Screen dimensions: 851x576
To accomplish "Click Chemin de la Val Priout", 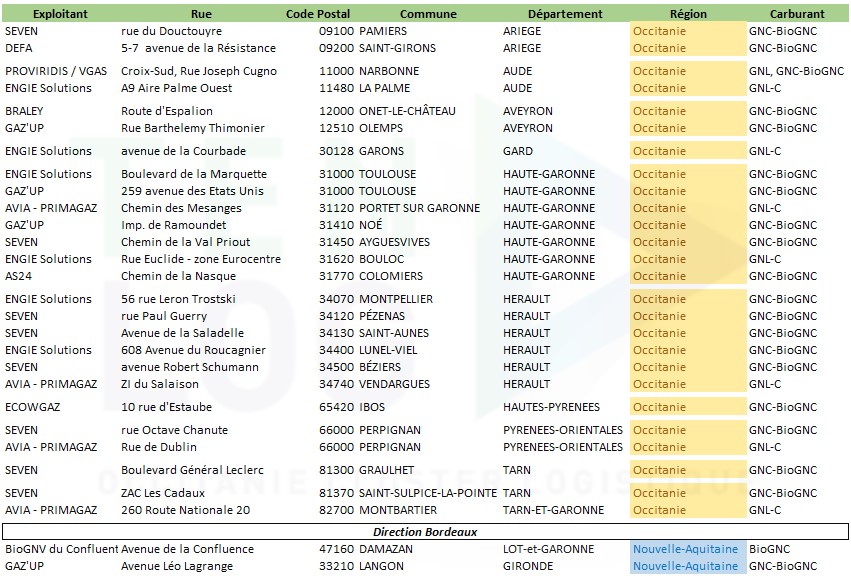I will [186, 242].
